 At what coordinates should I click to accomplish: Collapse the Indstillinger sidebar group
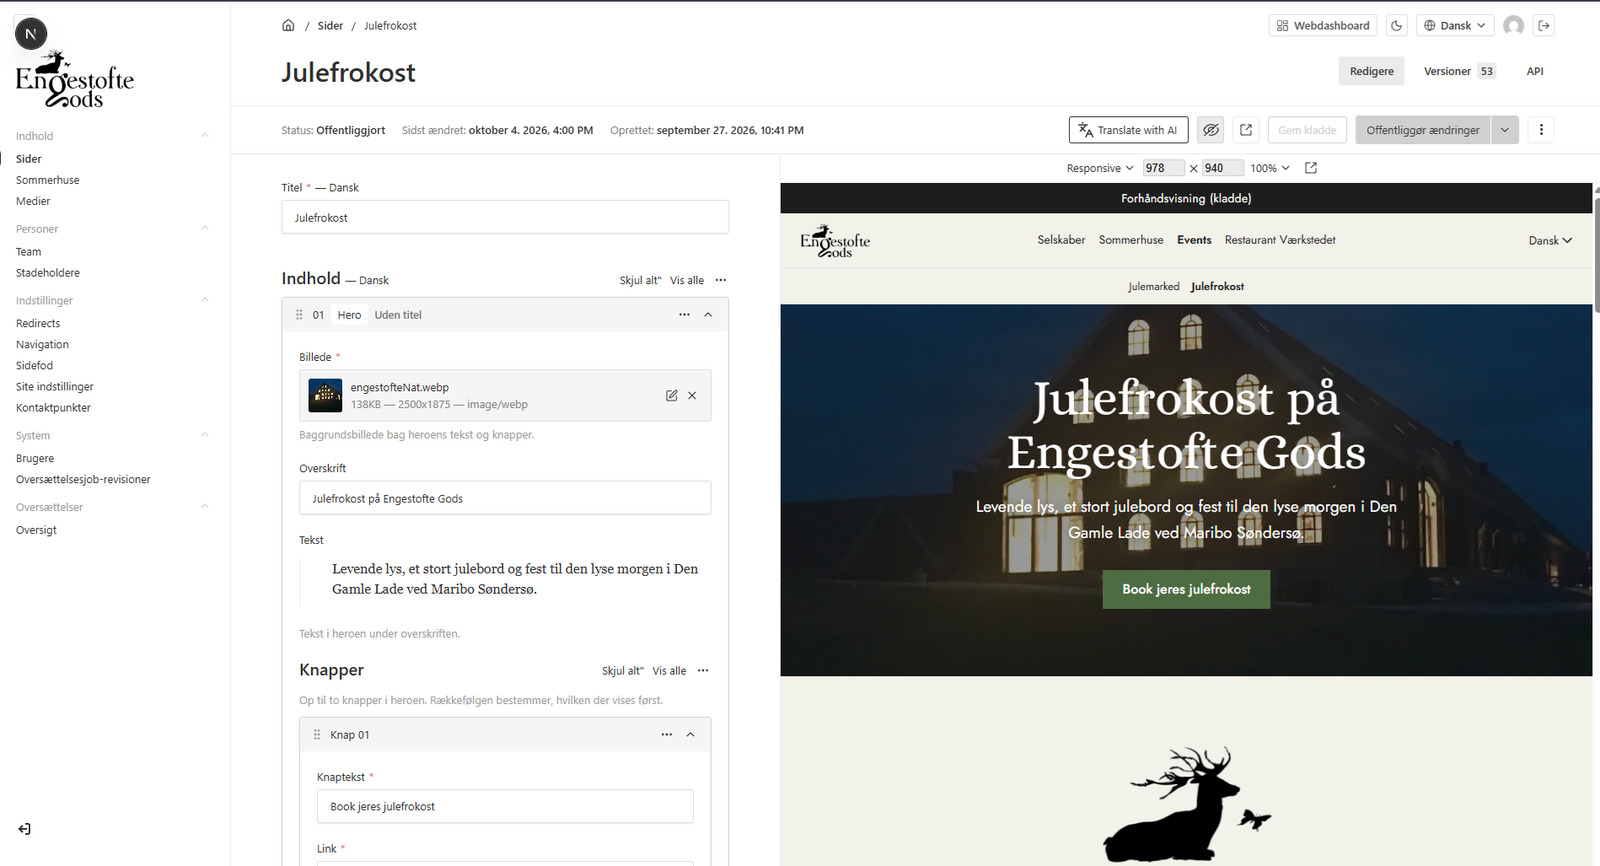coord(205,301)
